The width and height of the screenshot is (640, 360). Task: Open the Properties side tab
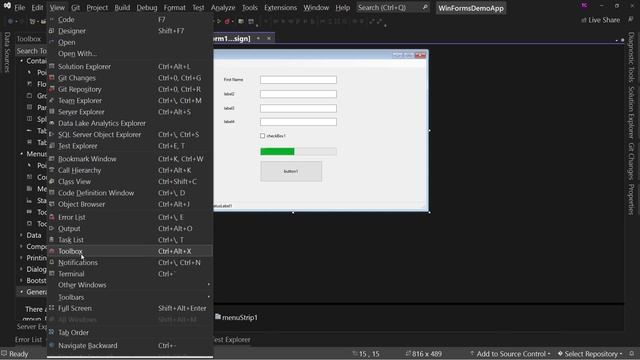pos(631,199)
